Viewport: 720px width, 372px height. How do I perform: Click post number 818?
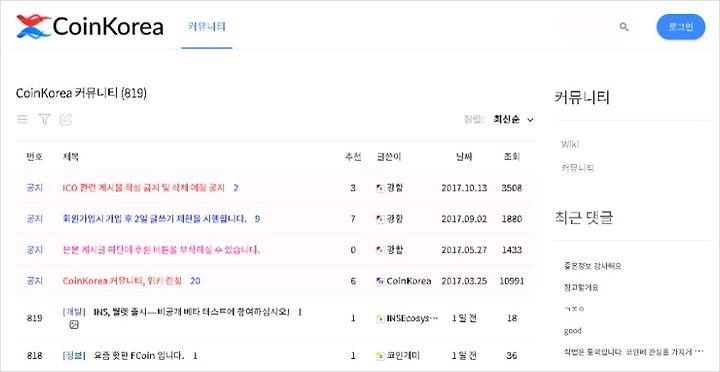(34, 356)
